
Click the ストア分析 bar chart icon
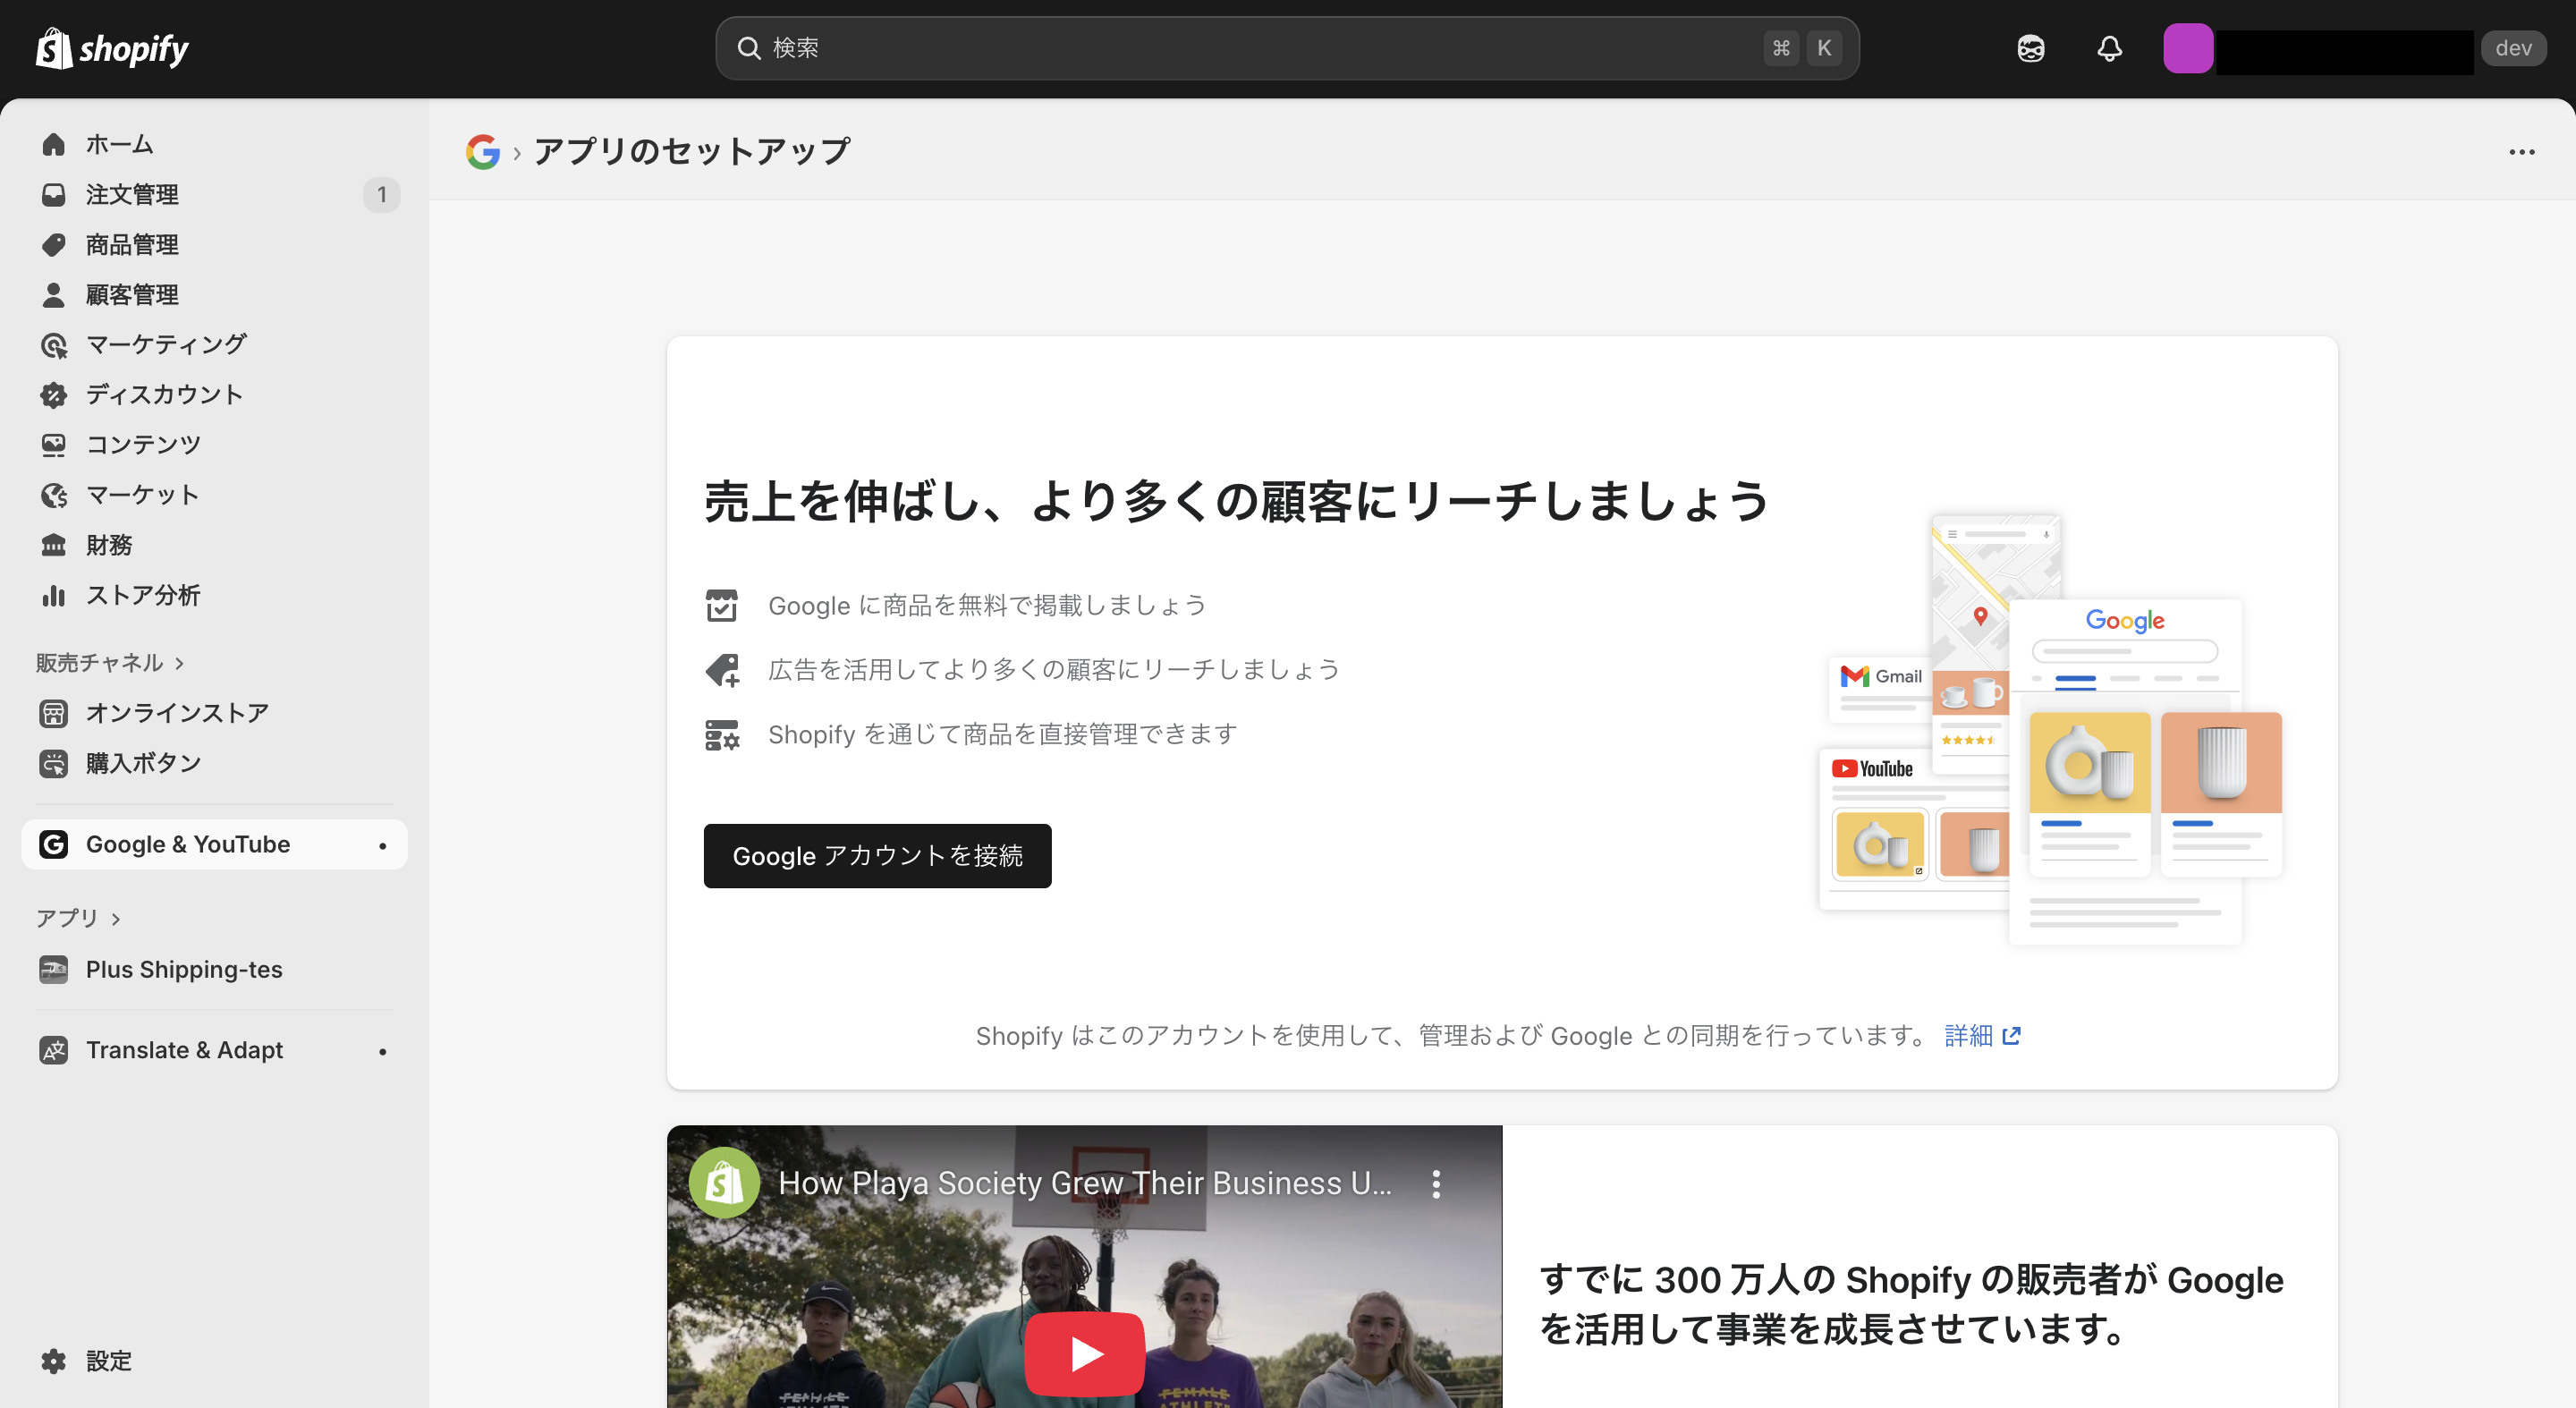tap(53, 595)
